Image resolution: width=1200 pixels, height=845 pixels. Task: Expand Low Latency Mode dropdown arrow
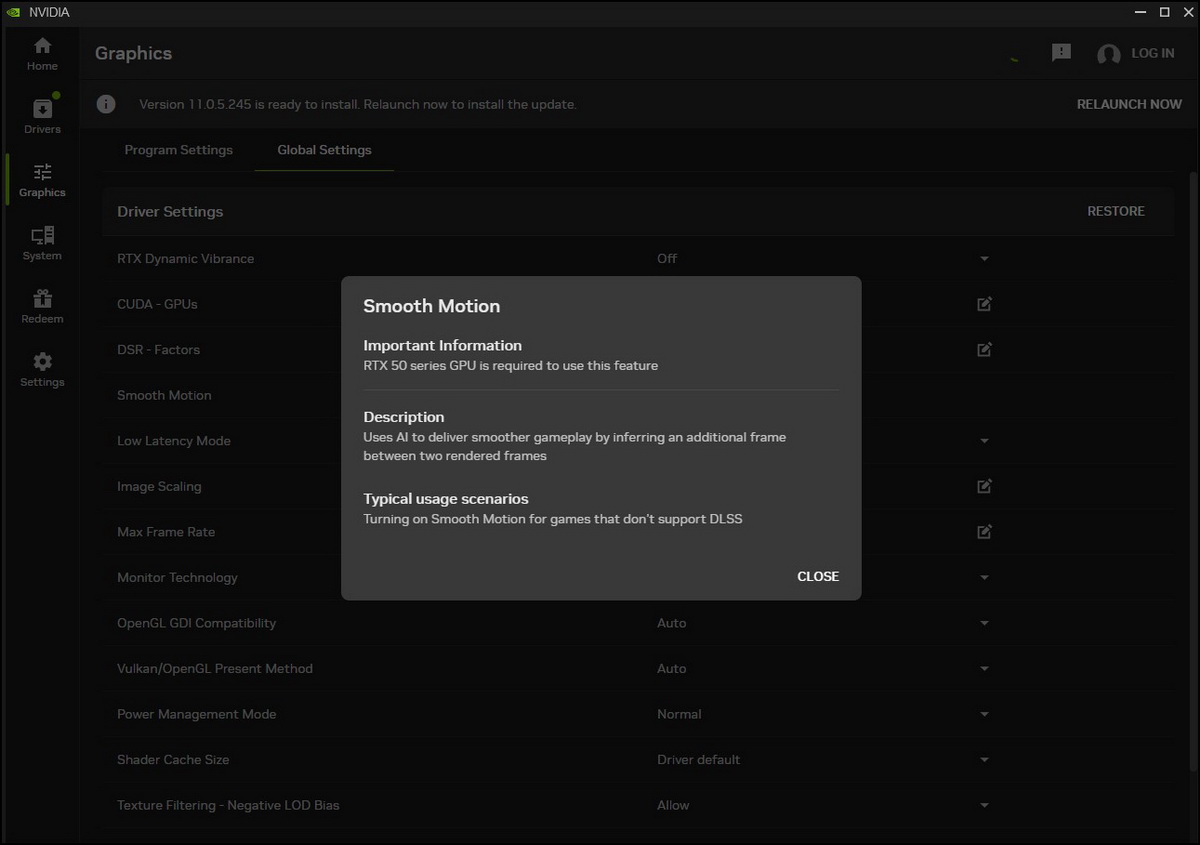[x=984, y=441]
